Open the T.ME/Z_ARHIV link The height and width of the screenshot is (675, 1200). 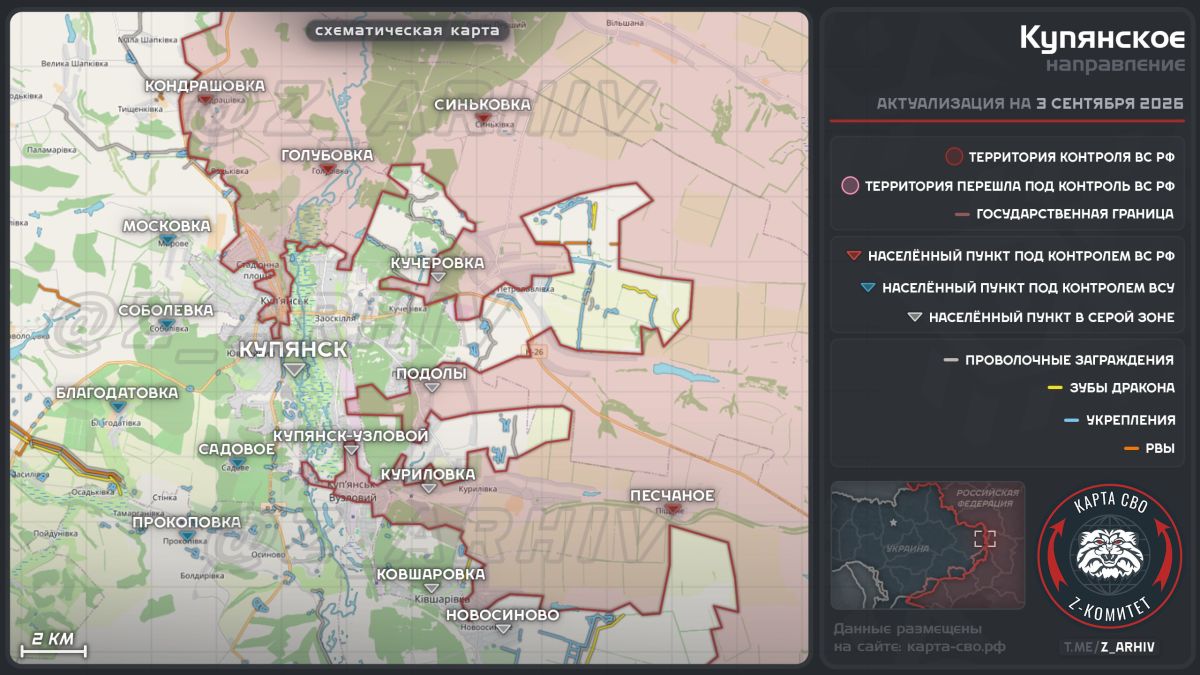click(x=1110, y=647)
